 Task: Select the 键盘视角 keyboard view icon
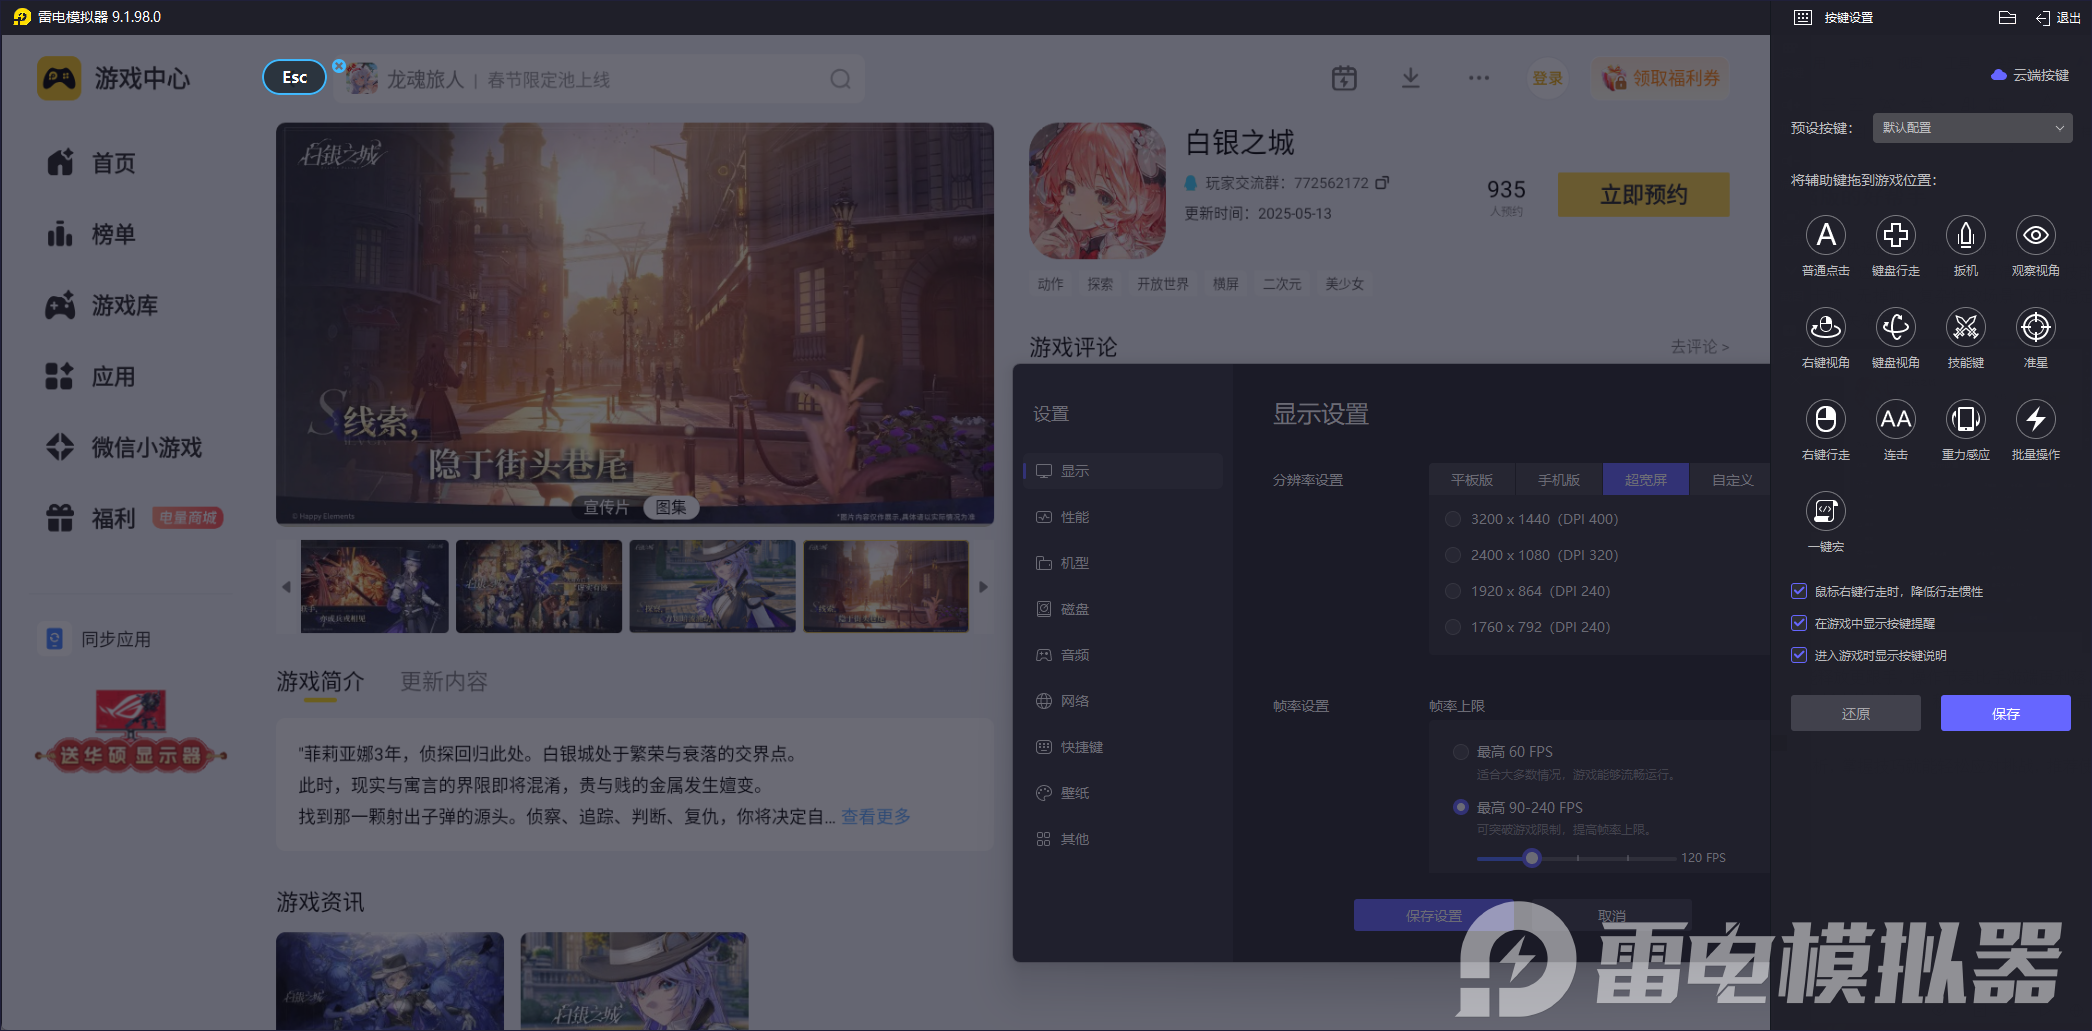click(1895, 328)
